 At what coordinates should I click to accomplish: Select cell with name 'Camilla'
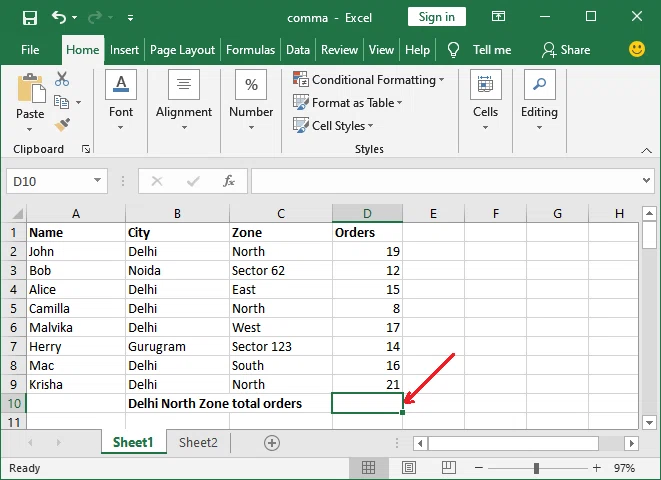[76, 308]
